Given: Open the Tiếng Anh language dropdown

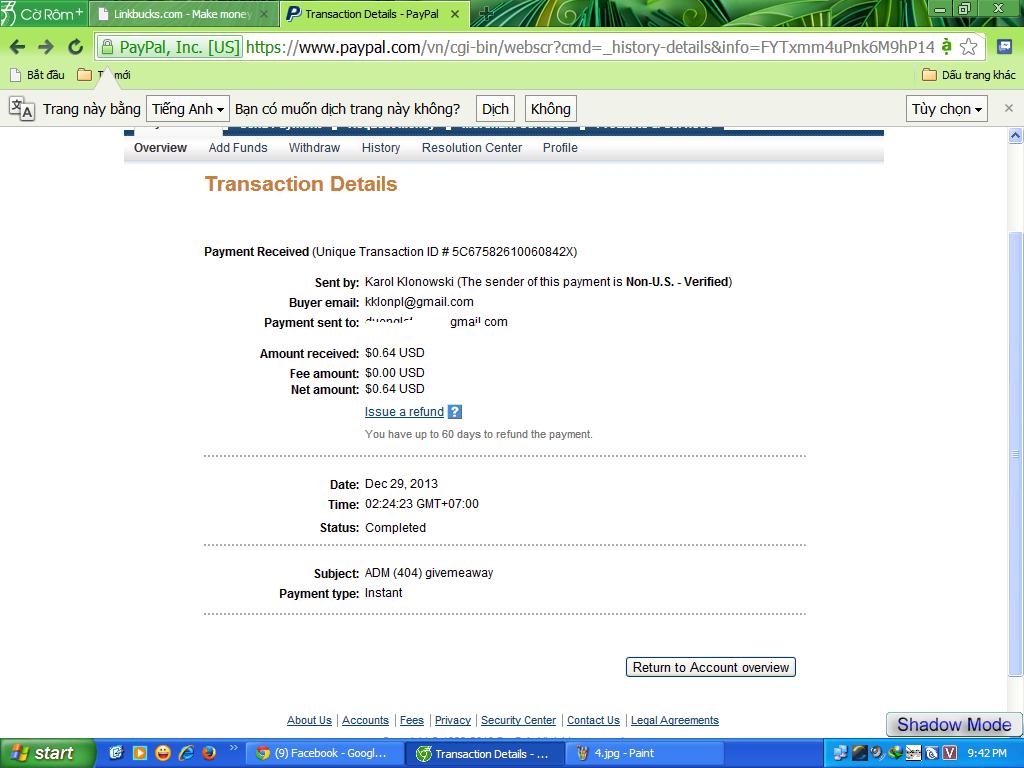Looking at the screenshot, I should point(188,109).
